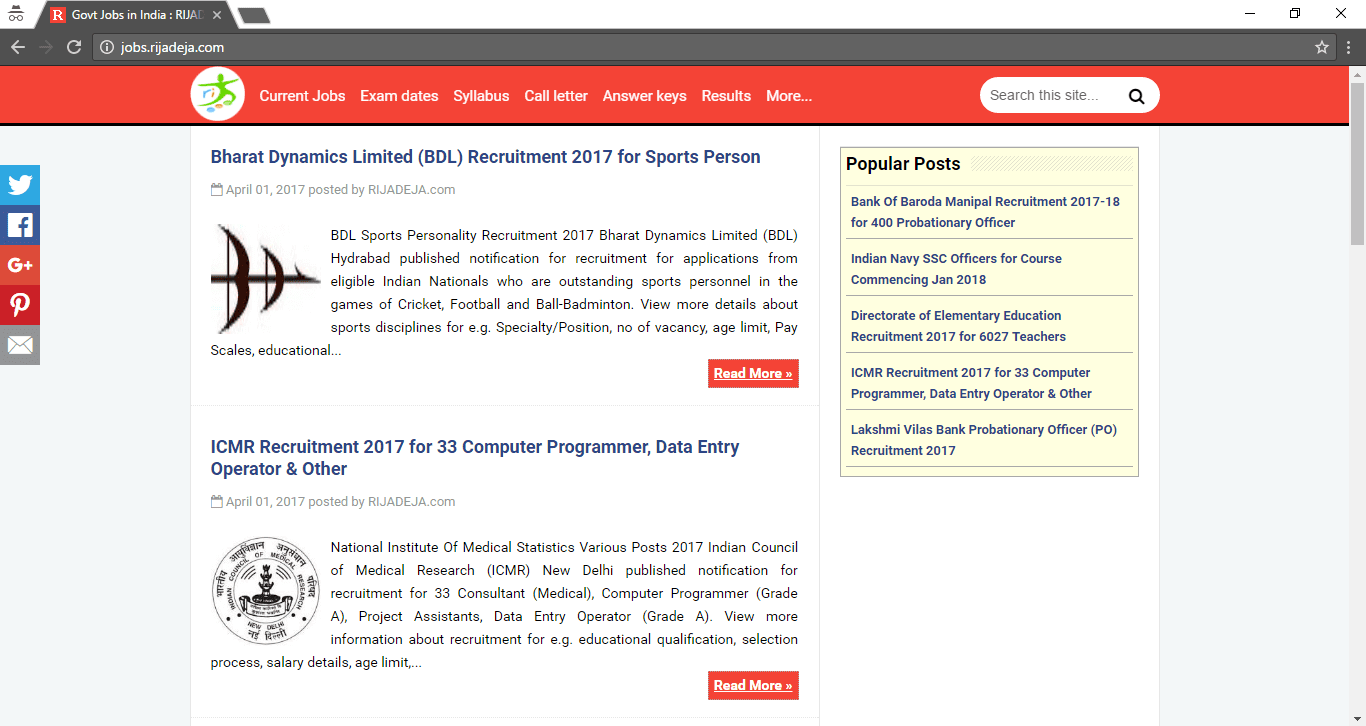Click the incognito profile icon
Viewport: 1366px width, 726px height.
15,14
